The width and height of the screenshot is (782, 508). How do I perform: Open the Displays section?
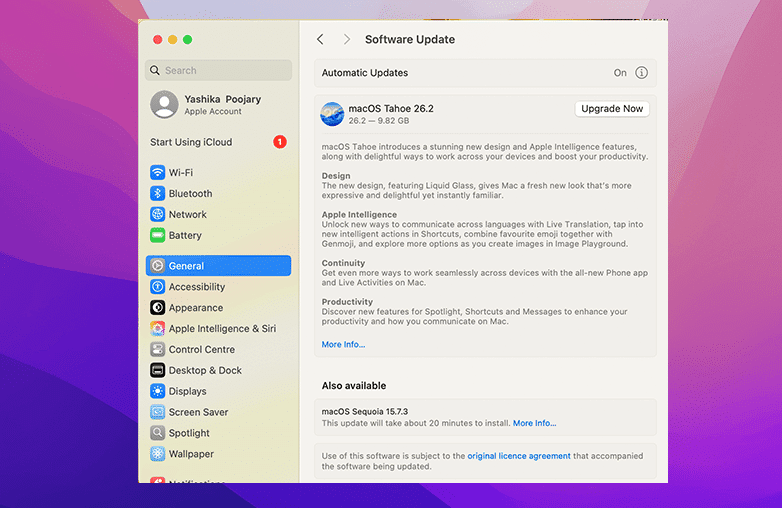click(x=218, y=391)
